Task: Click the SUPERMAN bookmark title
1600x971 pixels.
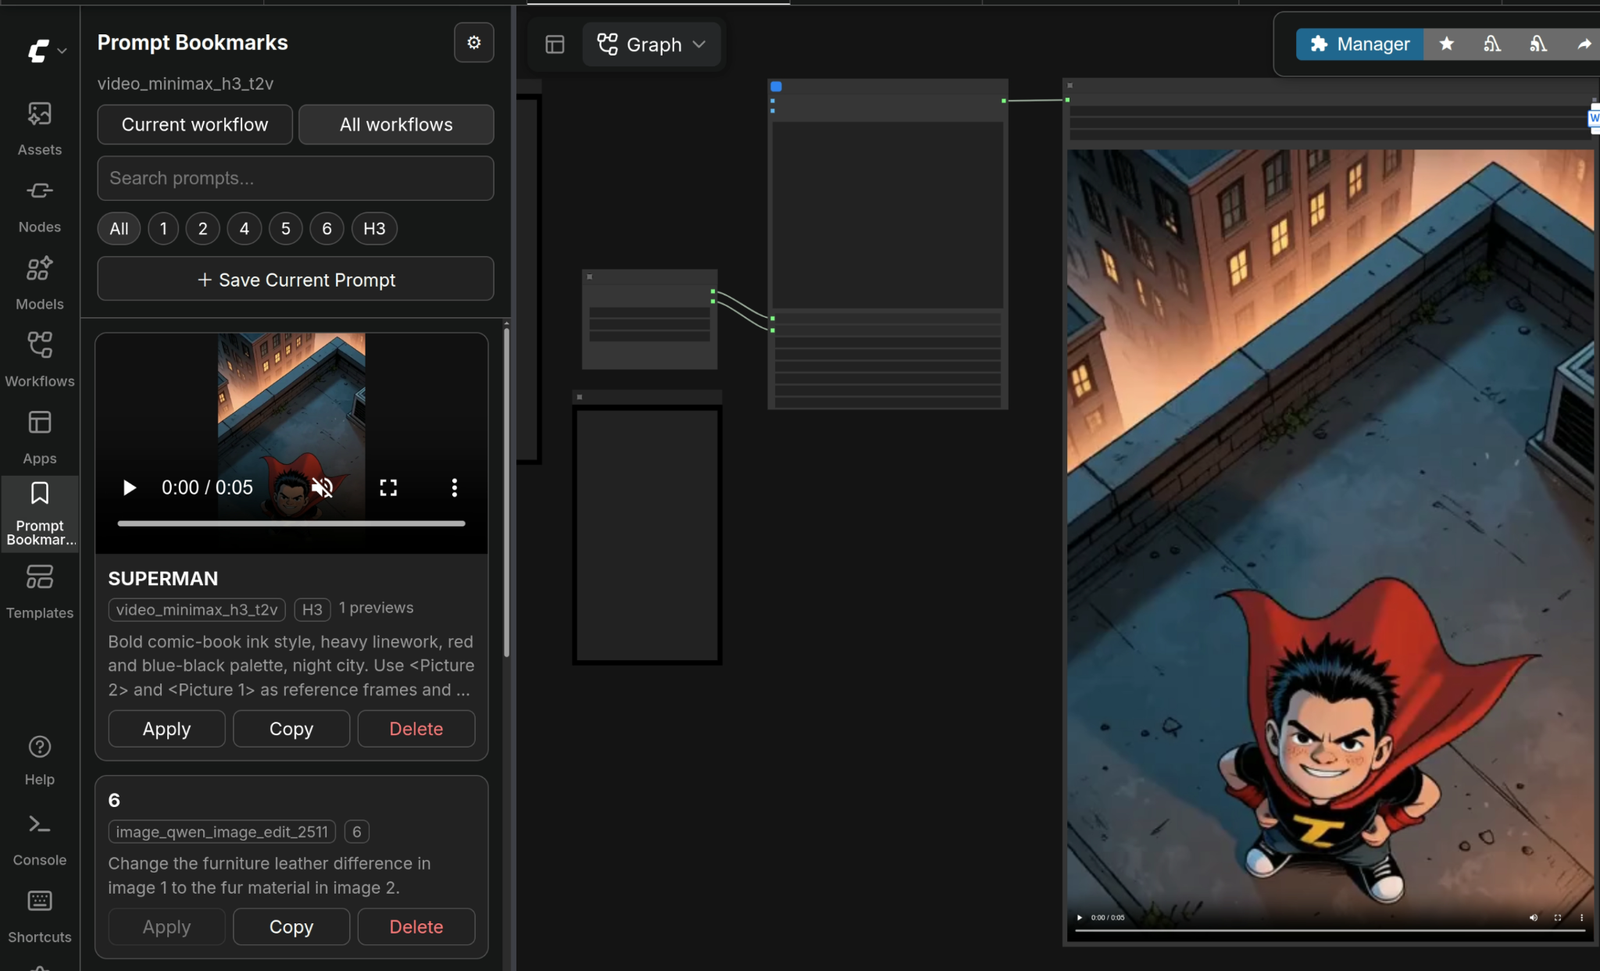Action: [x=163, y=579]
